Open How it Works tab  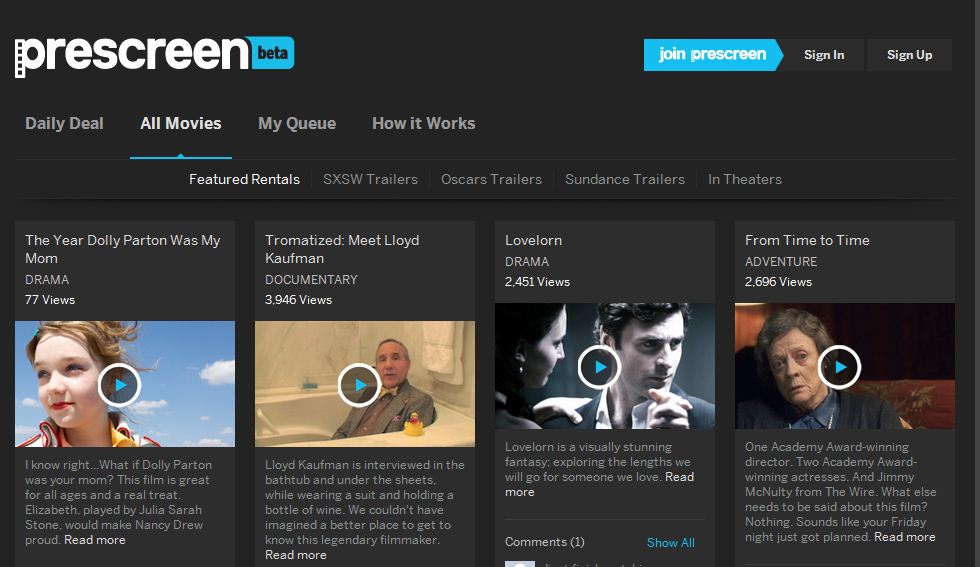coord(424,123)
